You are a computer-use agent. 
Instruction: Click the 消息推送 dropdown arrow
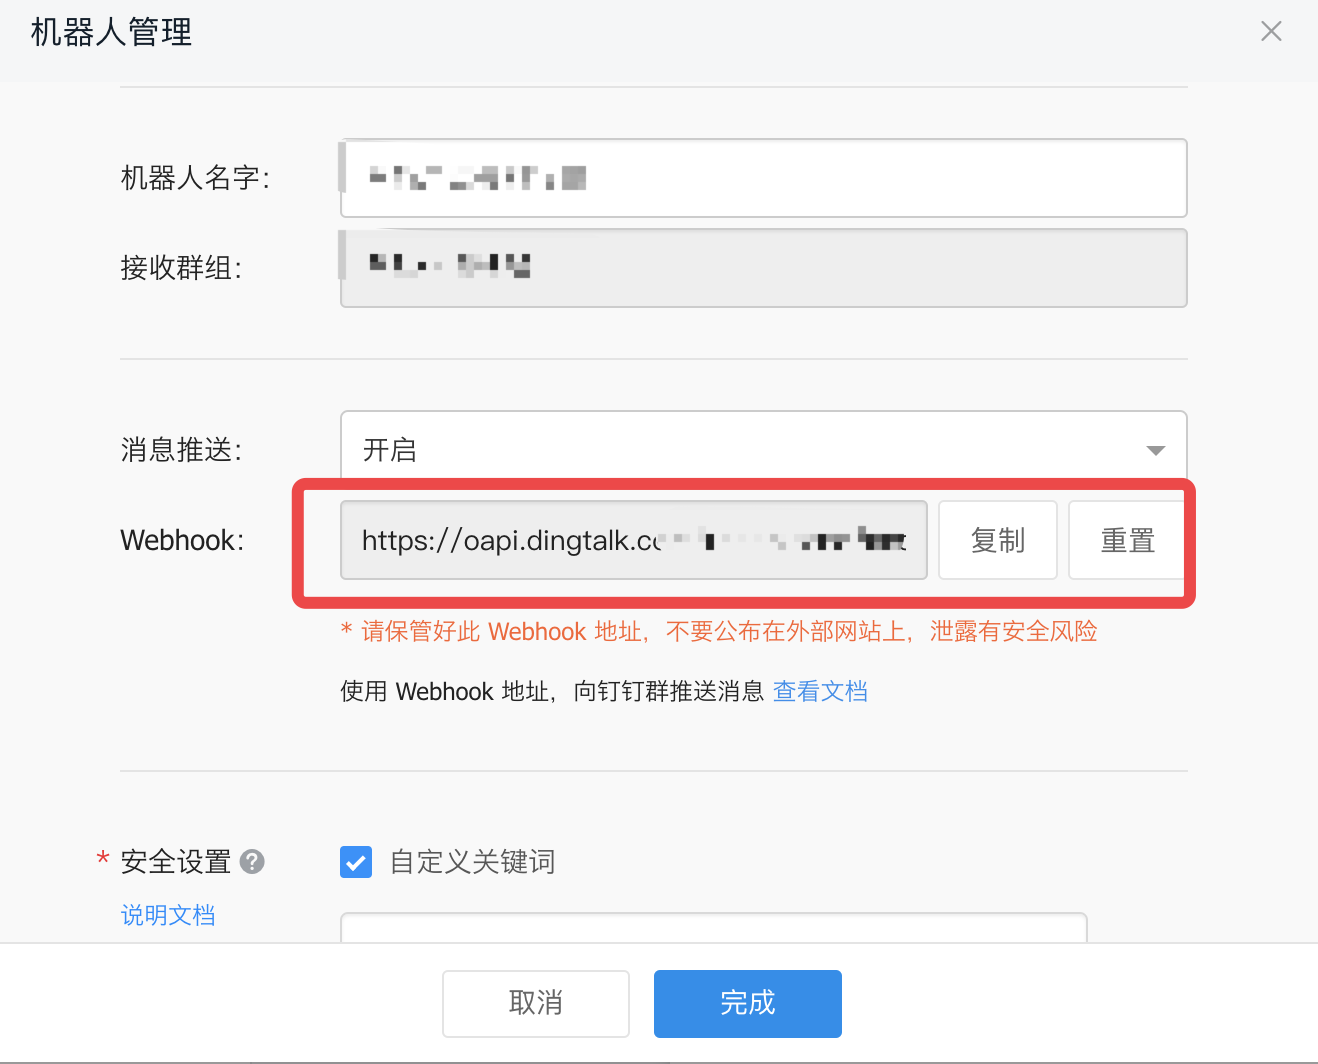click(x=1156, y=451)
